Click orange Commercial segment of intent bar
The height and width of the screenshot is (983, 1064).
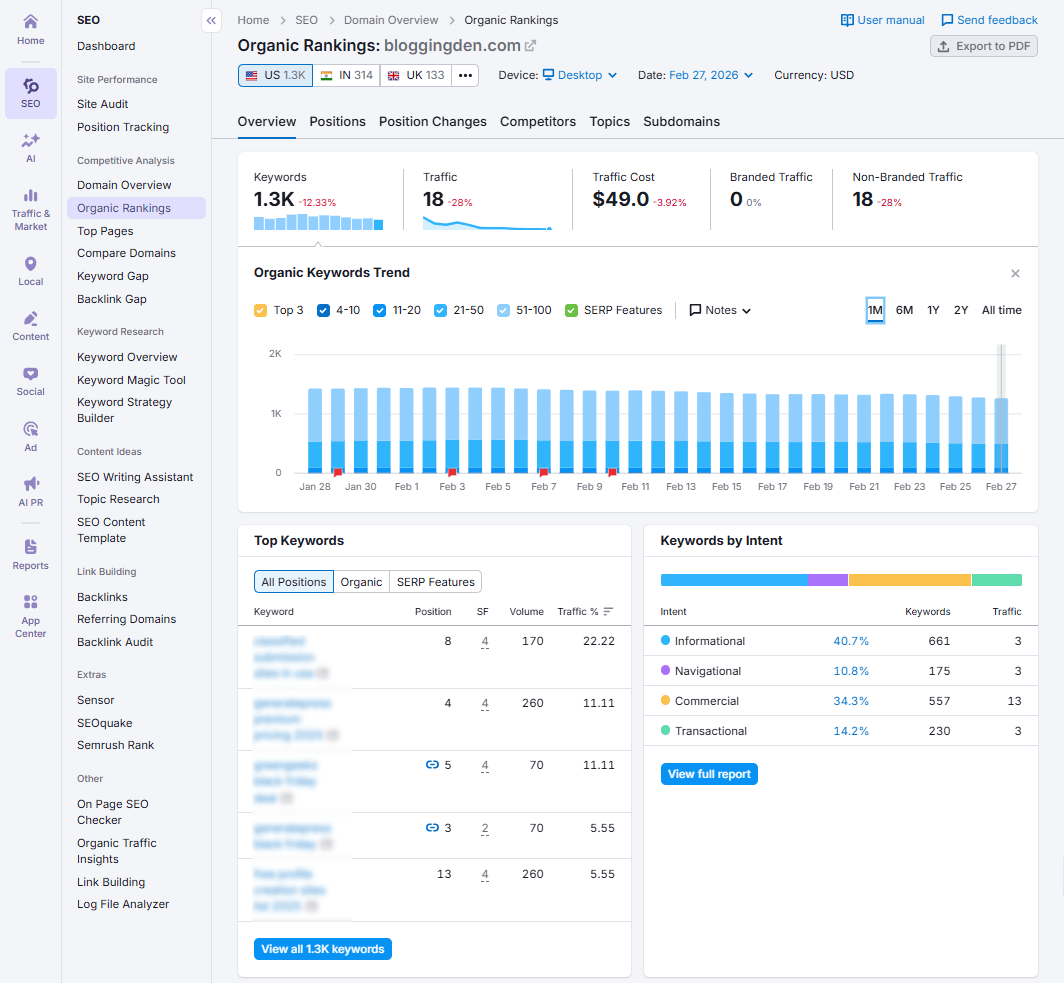coord(910,580)
